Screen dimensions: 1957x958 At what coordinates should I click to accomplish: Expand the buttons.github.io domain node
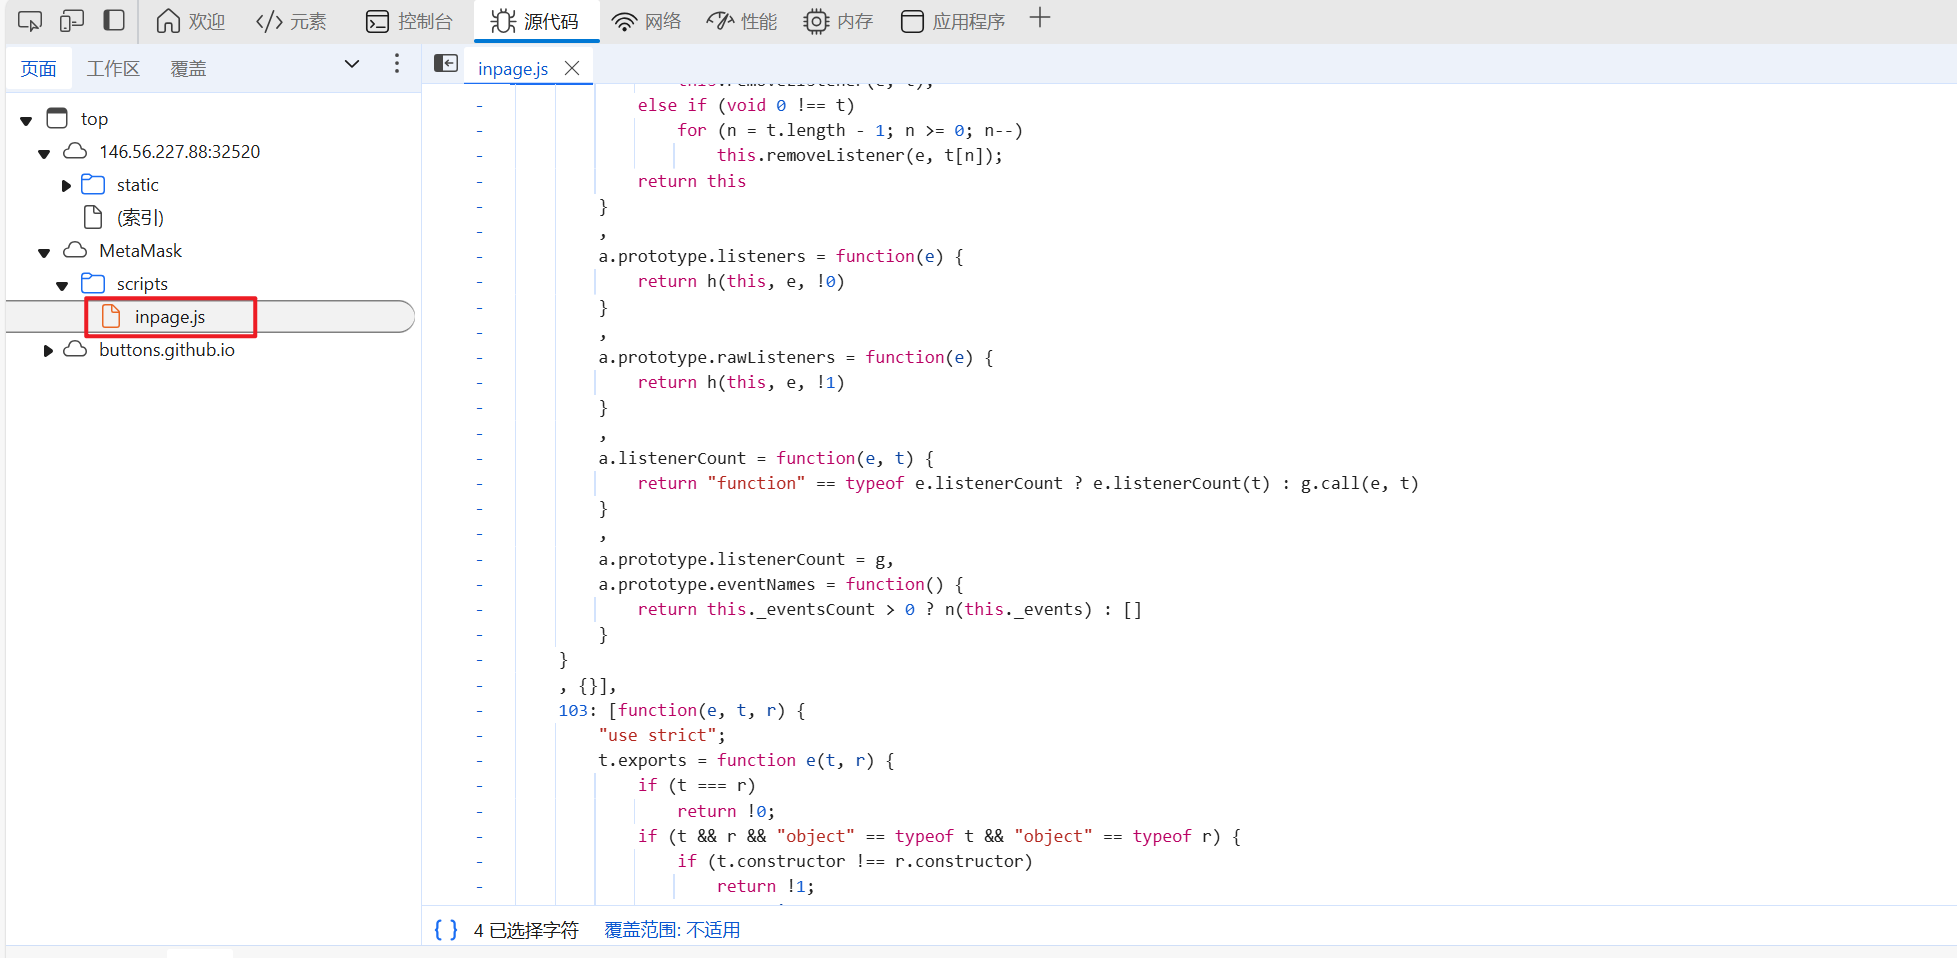pyautogui.click(x=47, y=350)
